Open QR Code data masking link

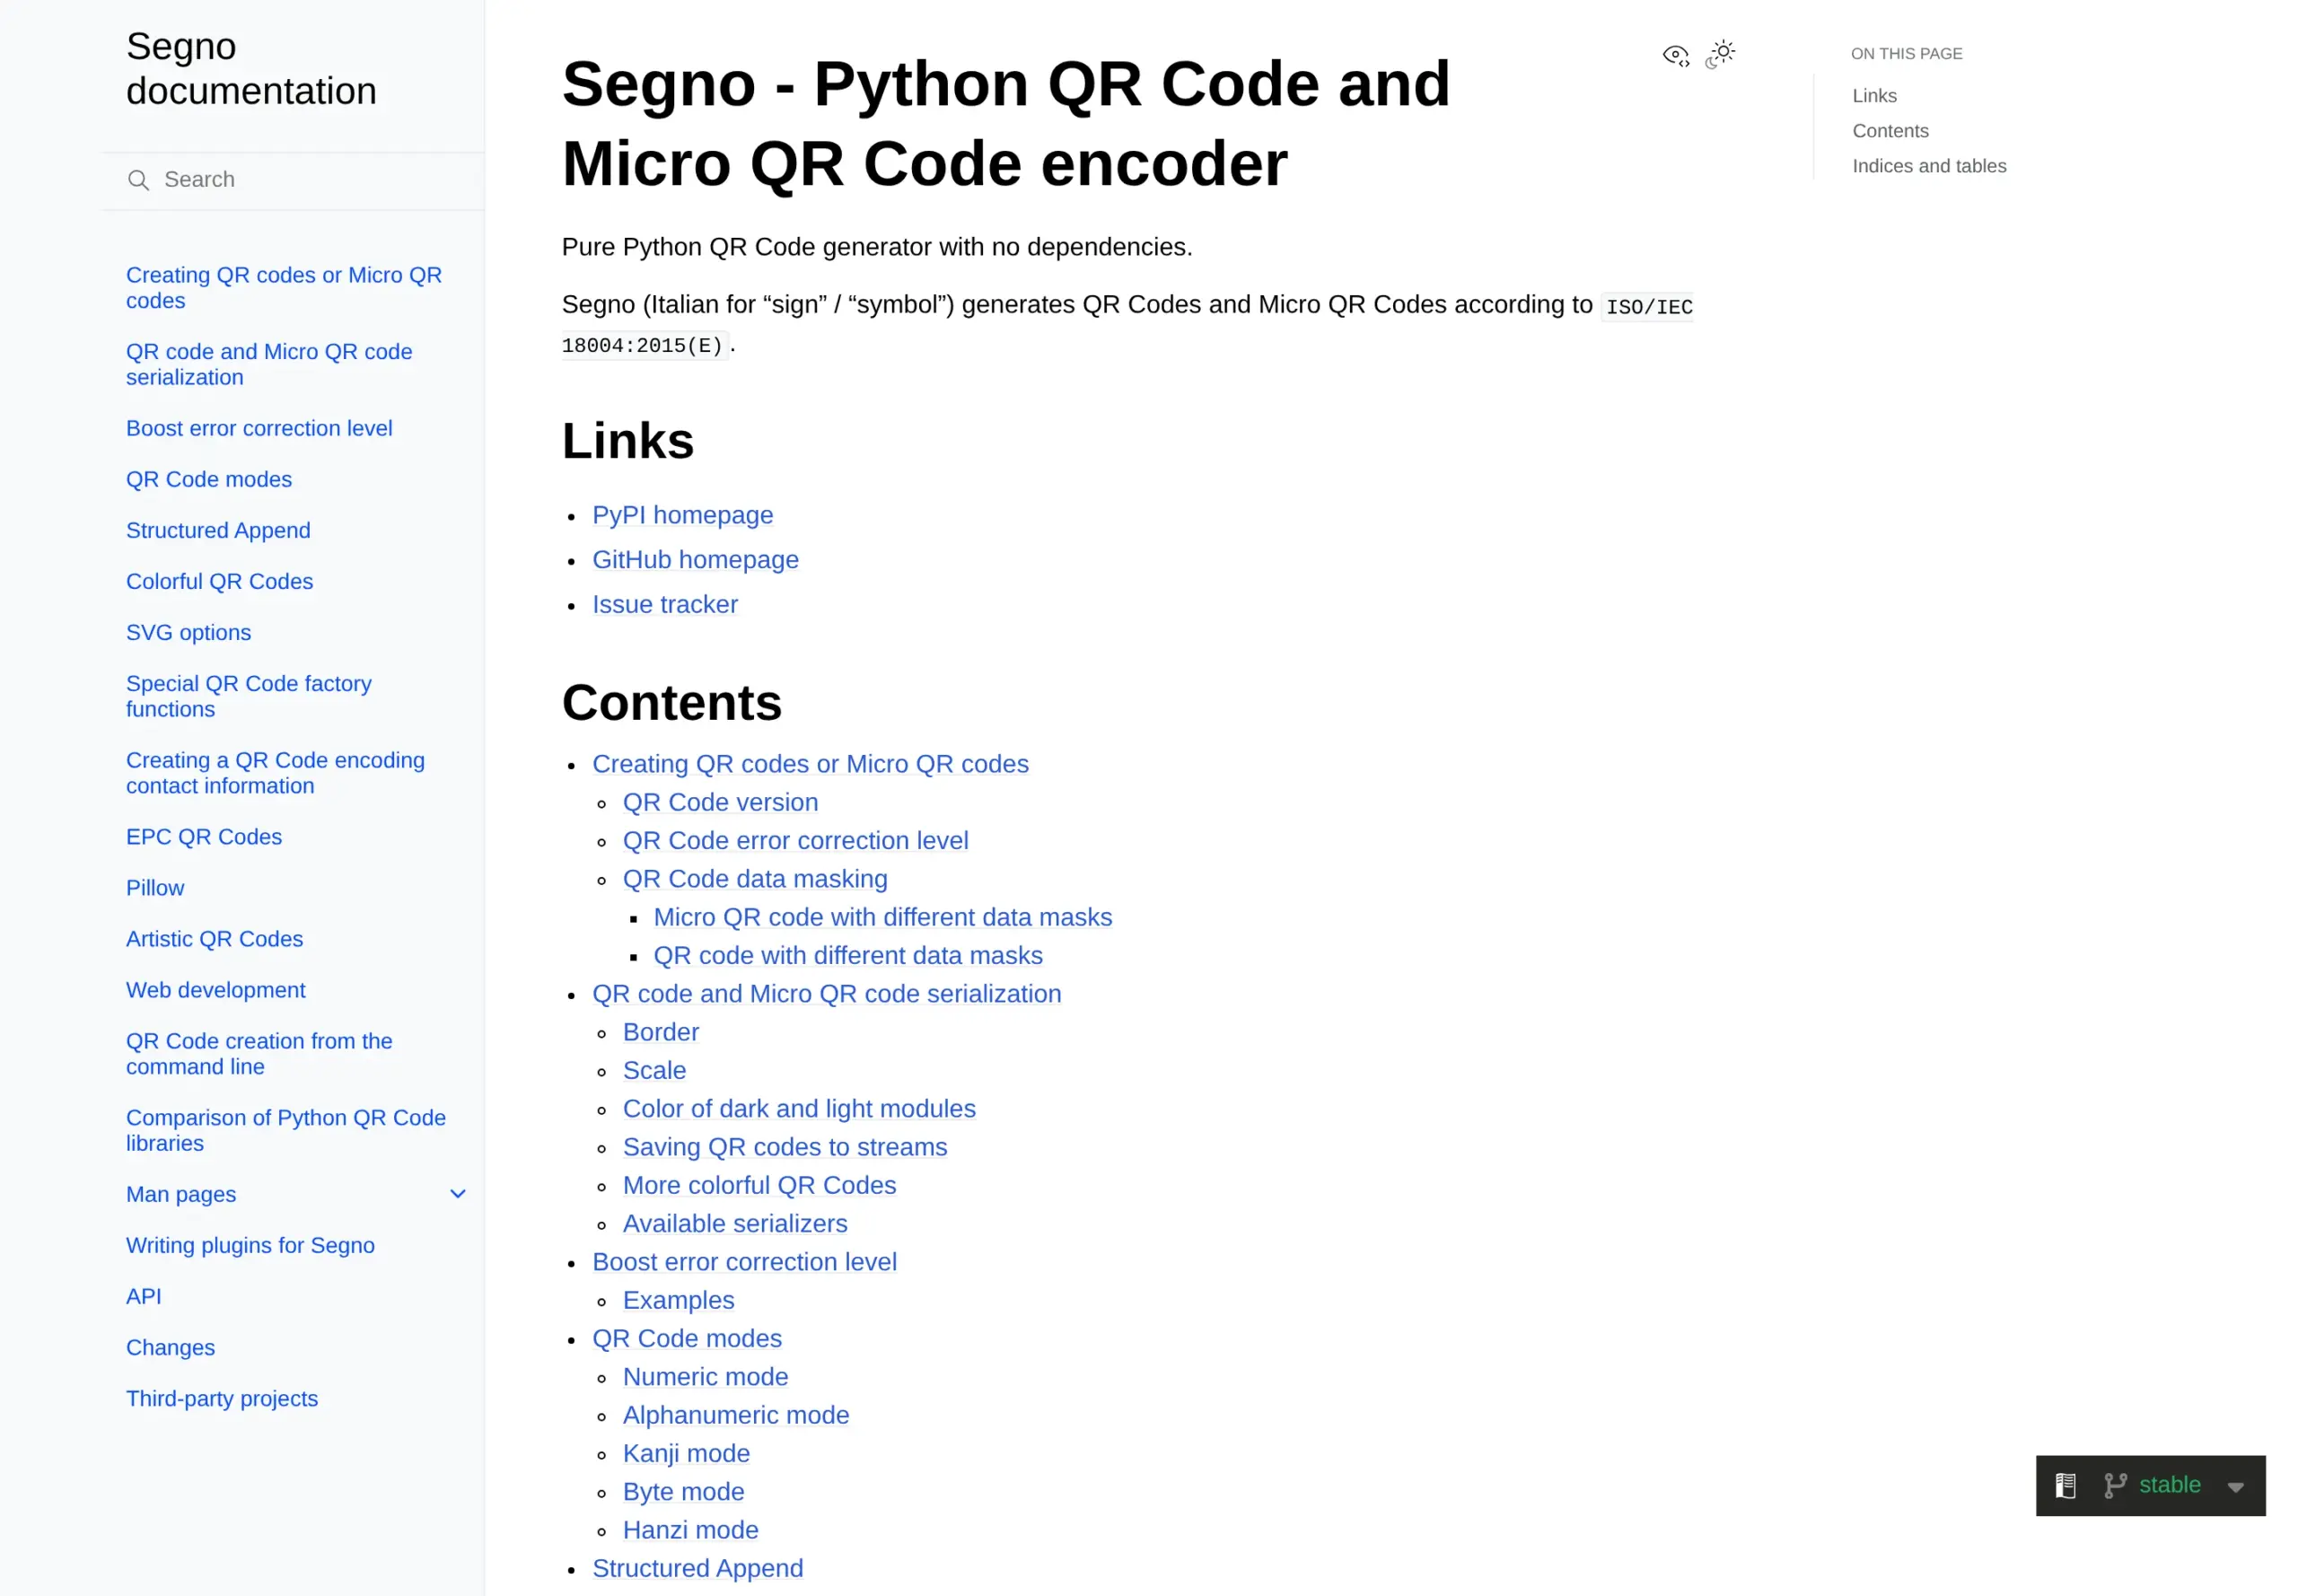click(x=755, y=878)
